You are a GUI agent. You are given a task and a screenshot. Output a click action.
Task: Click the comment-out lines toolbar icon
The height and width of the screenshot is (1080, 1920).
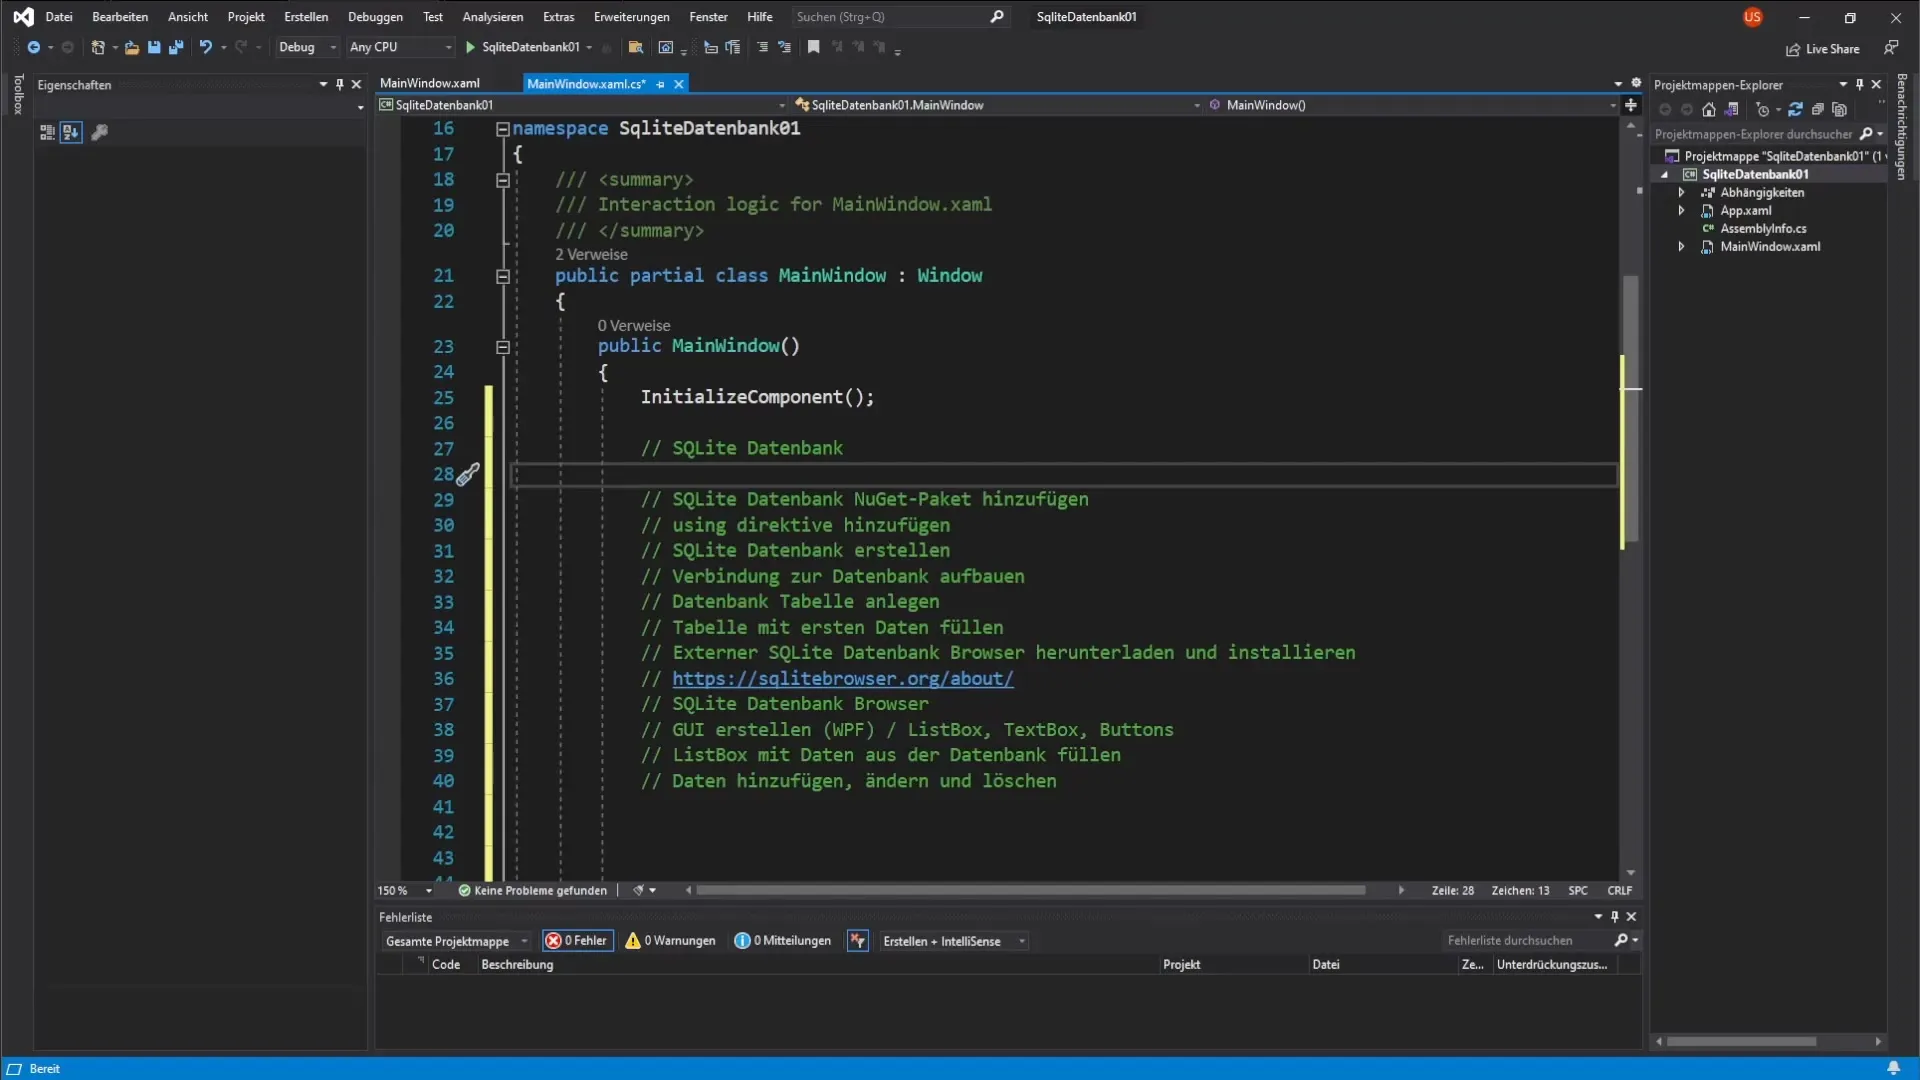762,47
